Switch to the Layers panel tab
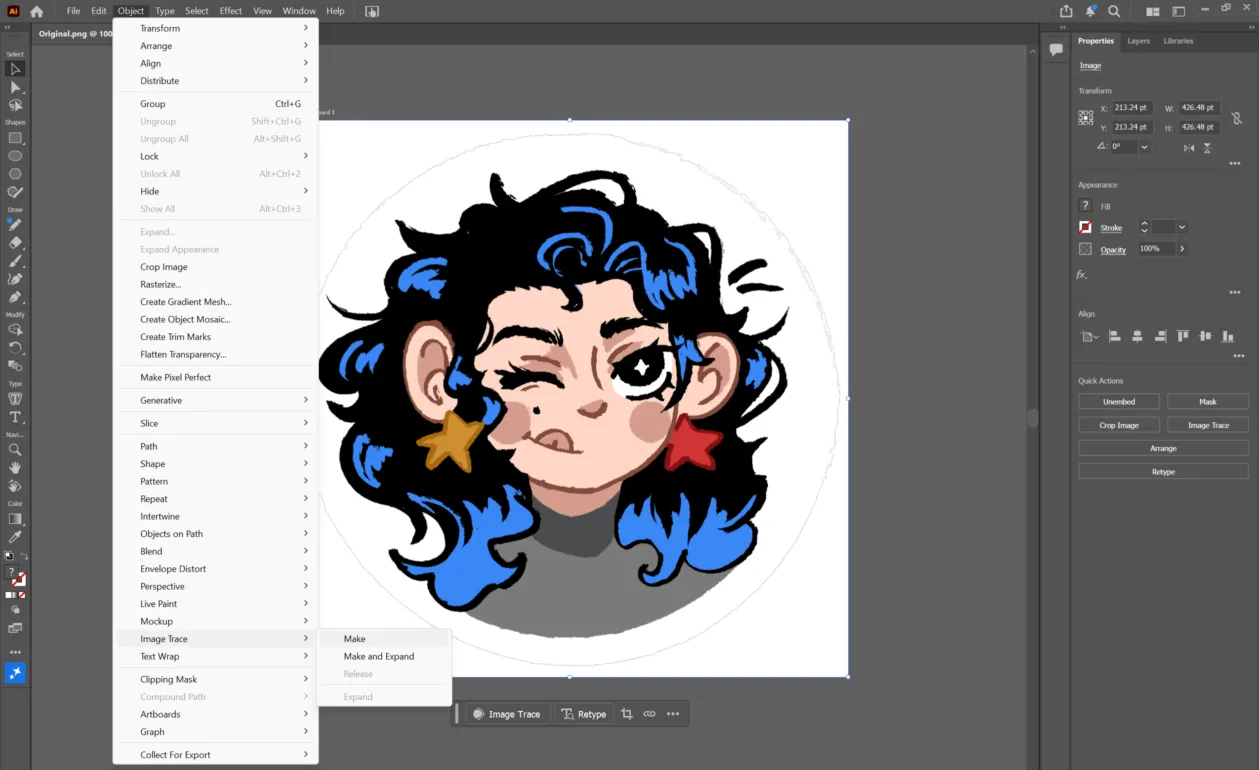The image size is (1259, 770). tap(1138, 41)
